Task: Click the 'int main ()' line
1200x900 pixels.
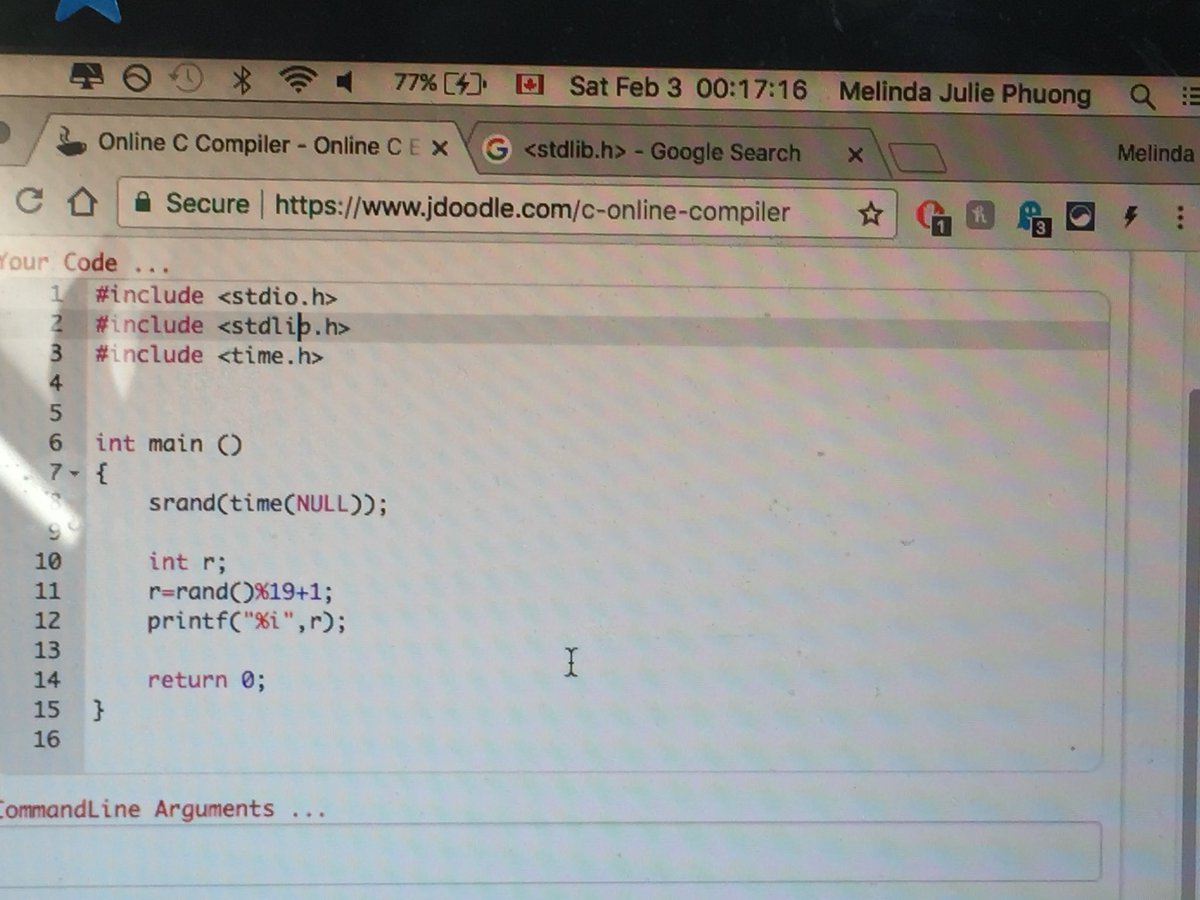Action: click(168, 443)
